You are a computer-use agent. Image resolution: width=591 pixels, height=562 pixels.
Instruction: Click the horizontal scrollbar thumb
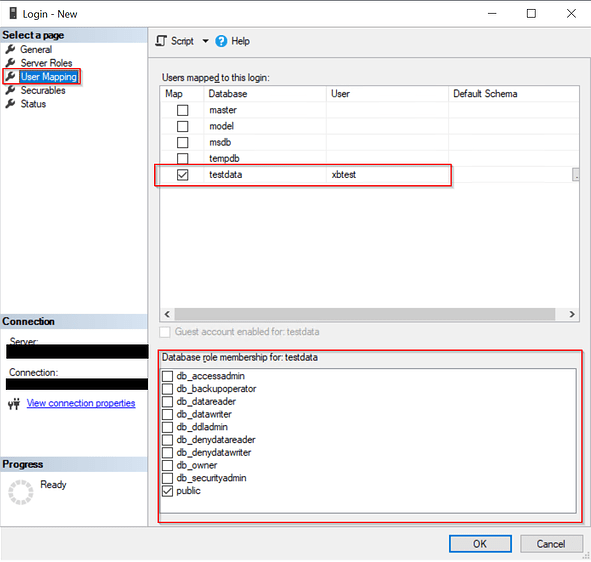tap(364, 314)
